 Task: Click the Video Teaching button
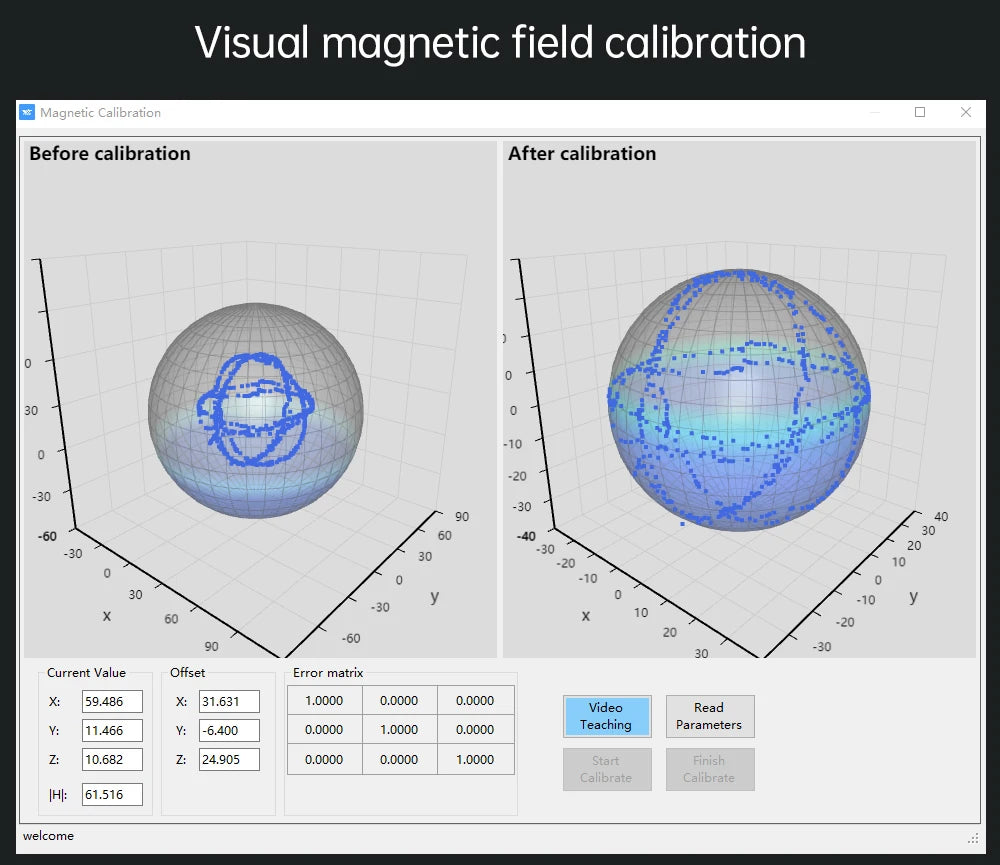(607, 716)
